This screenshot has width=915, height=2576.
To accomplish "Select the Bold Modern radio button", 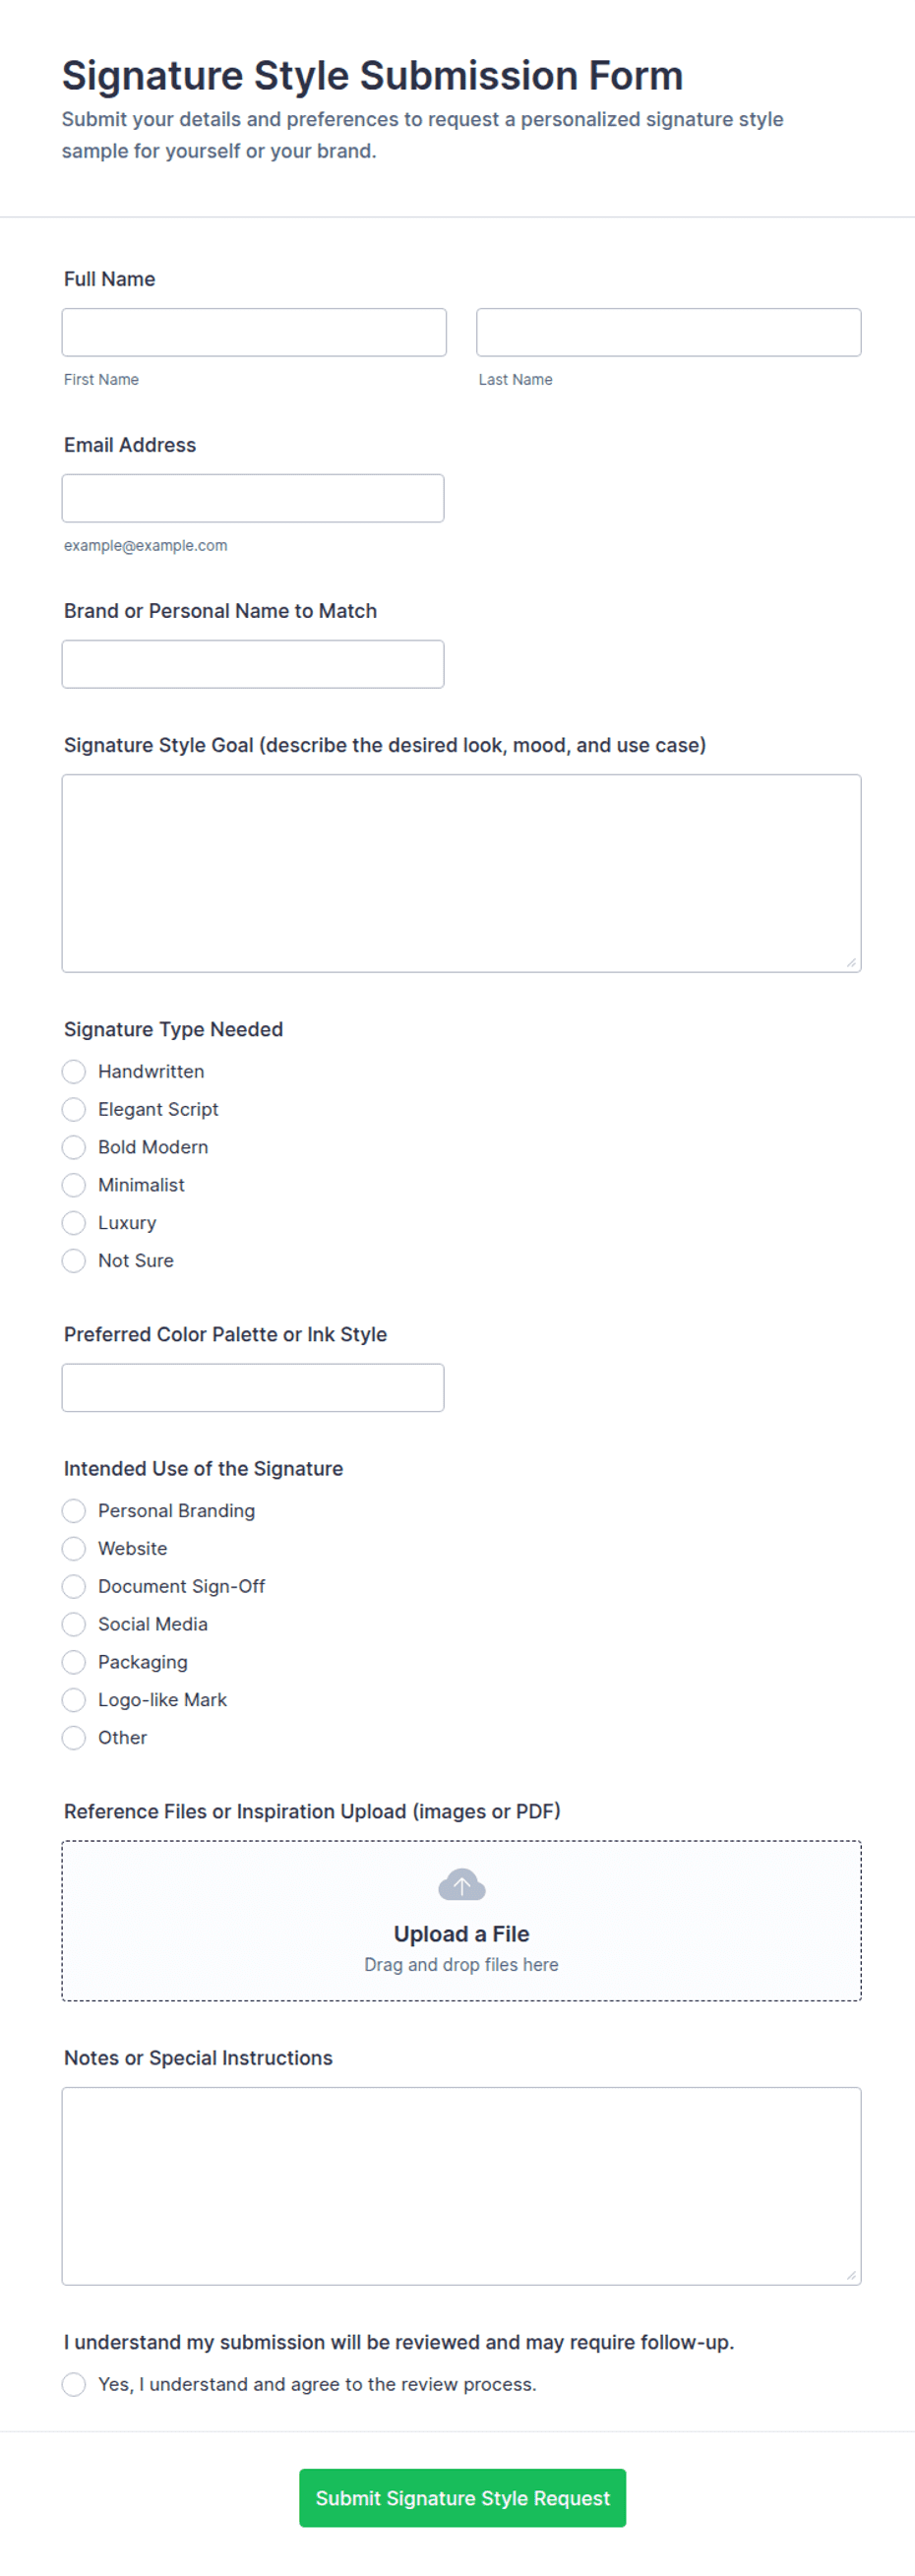I will tap(74, 1147).
